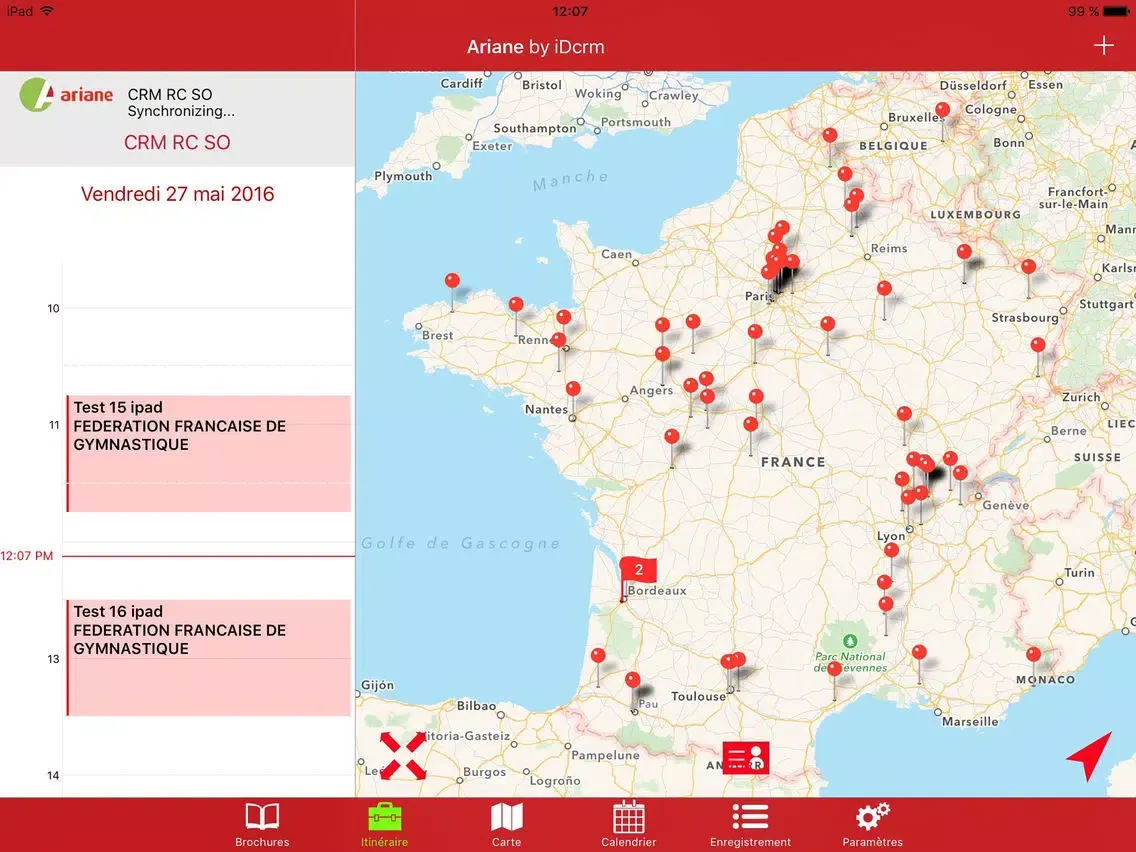
Task: Click the Toulouse label on the map
Action: (x=698, y=696)
